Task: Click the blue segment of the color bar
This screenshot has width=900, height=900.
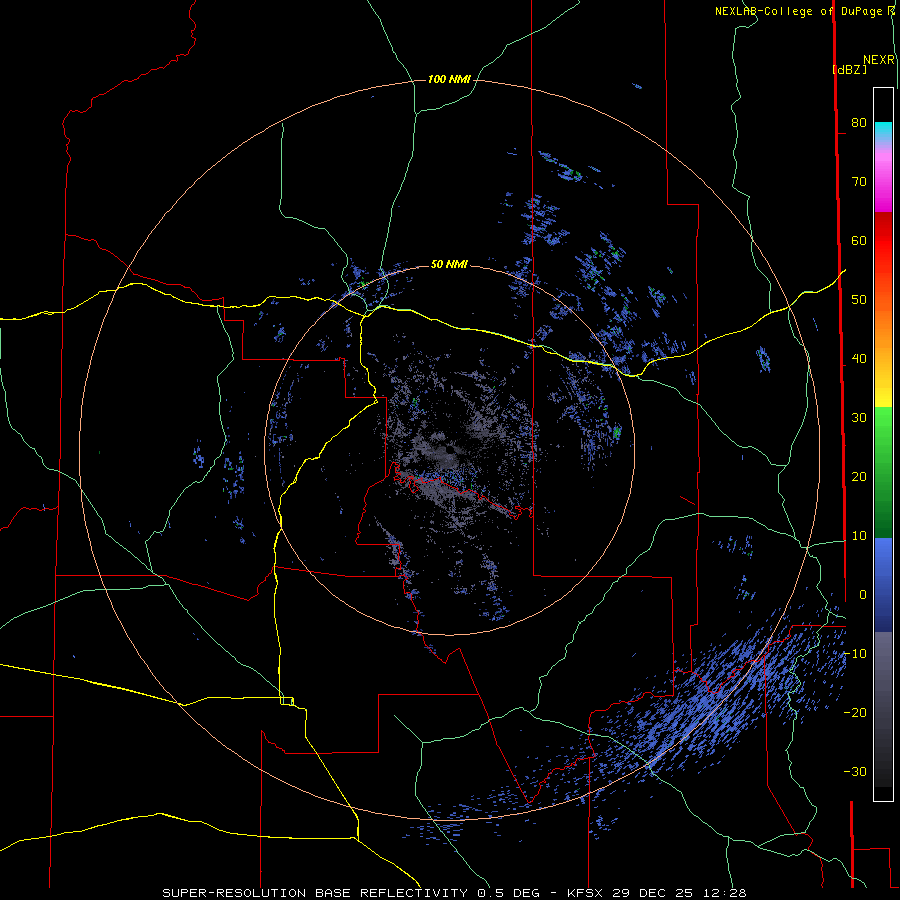Action: 883,584
